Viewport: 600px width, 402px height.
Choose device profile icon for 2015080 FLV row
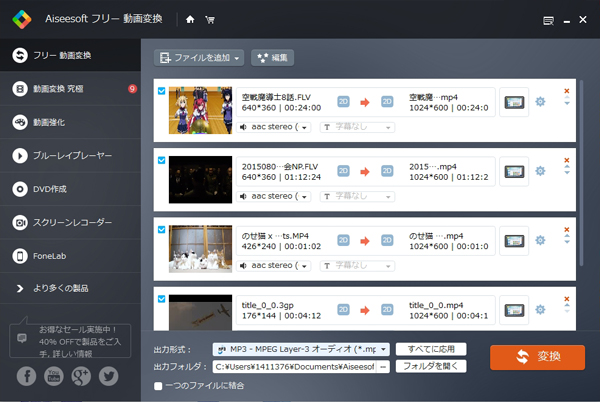click(x=514, y=171)
